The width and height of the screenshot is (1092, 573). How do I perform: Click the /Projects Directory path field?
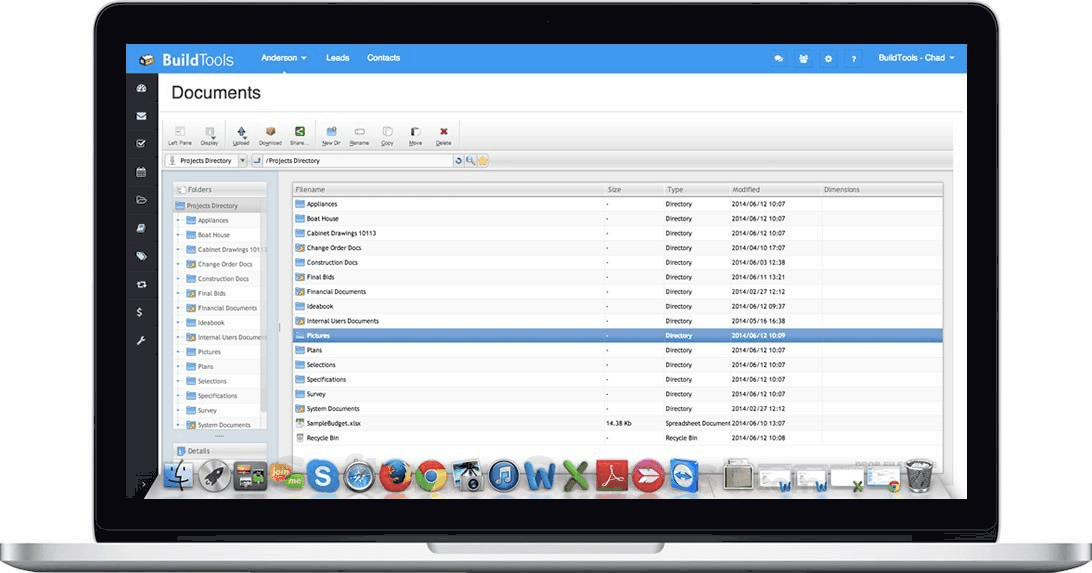(357, 161)
